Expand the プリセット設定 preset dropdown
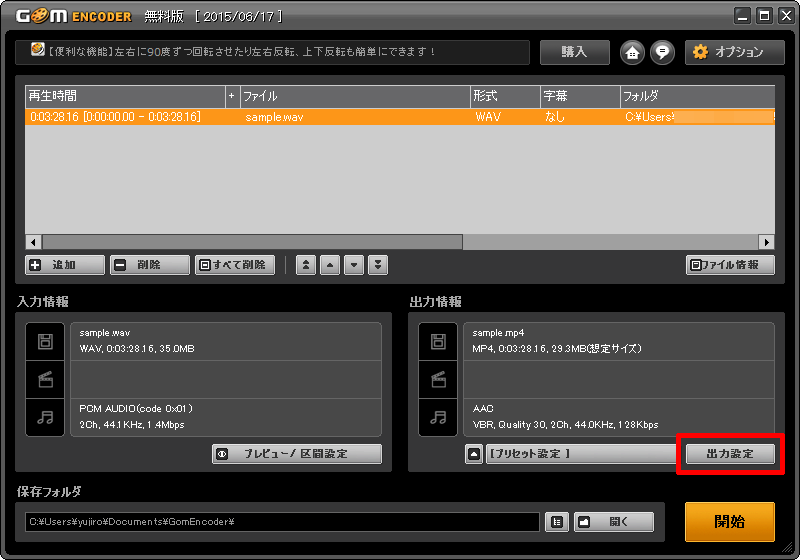 [474, 454]
